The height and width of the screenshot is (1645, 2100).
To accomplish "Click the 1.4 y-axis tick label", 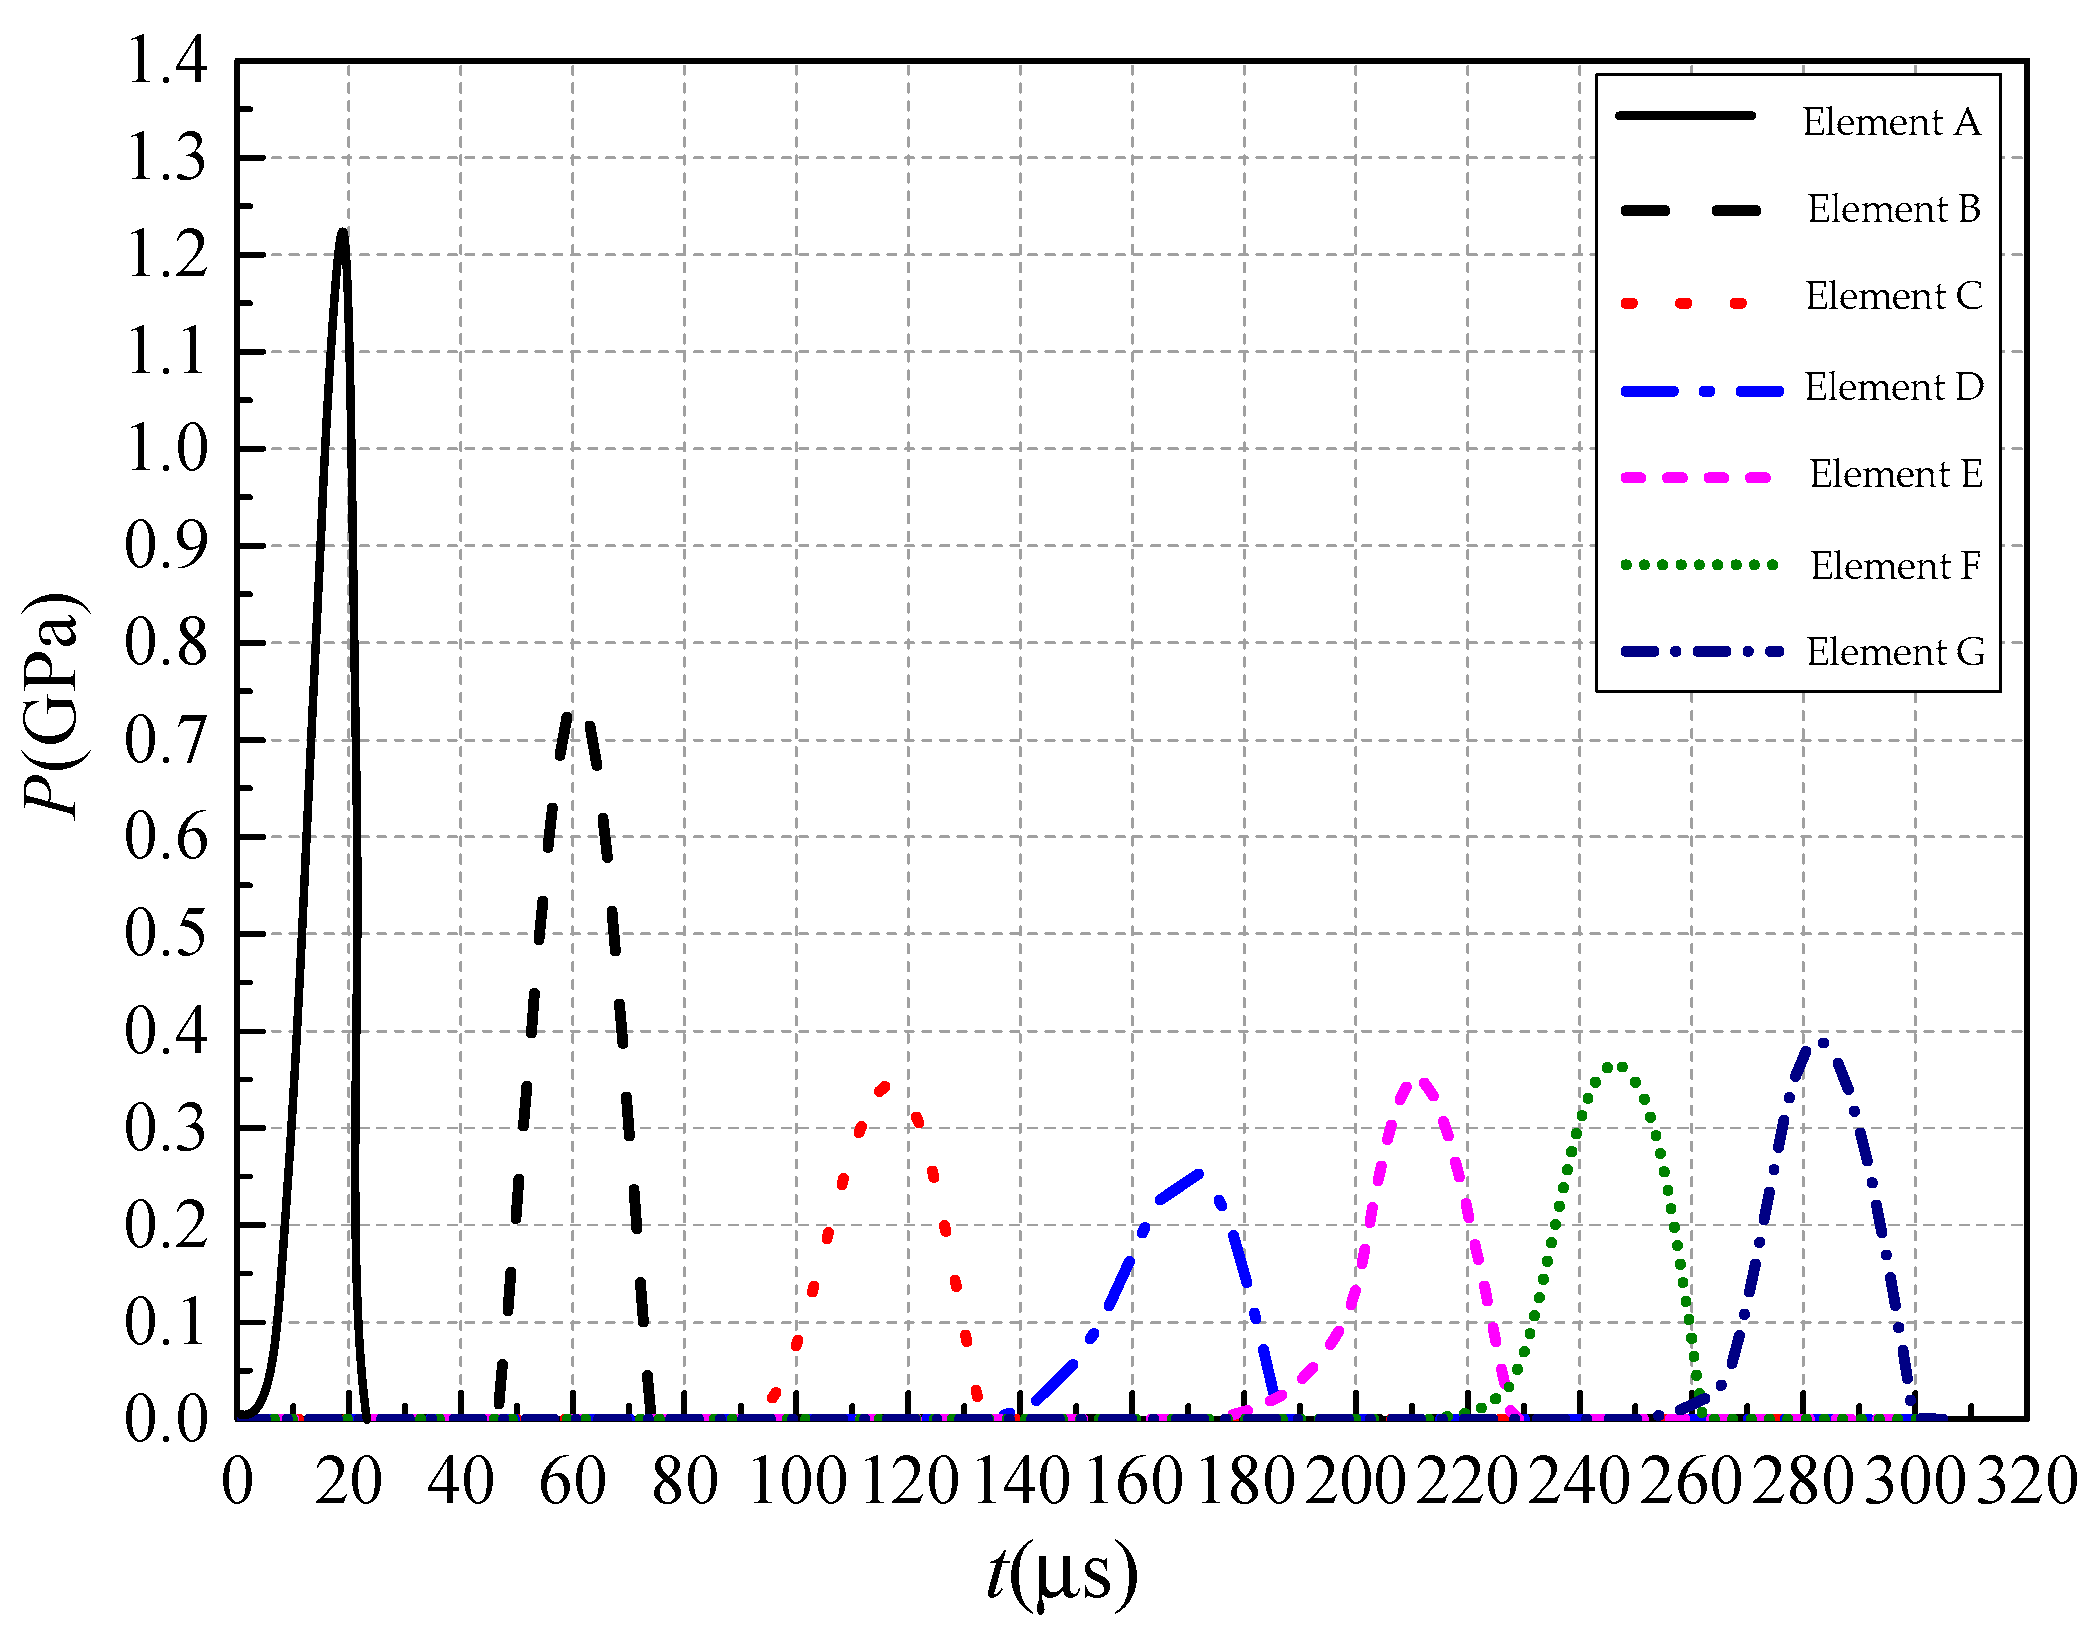I will pos(166,60).
